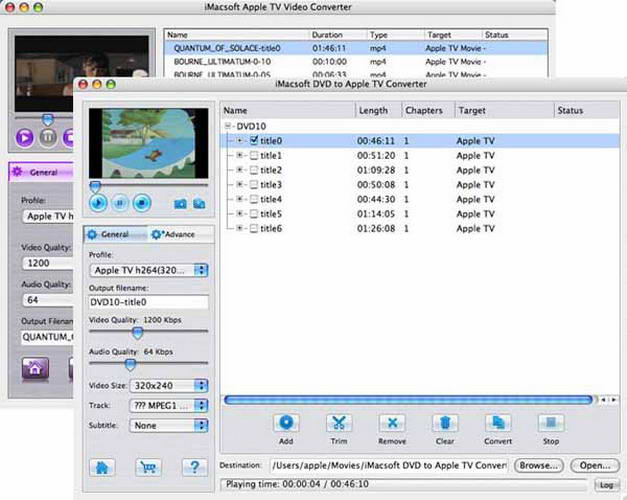This screenshot has width=627, height=500.
Task: Select BOURNE_ULTIMATUM-0-10 row
Action: pyautogui.click(x=356, y=62)
